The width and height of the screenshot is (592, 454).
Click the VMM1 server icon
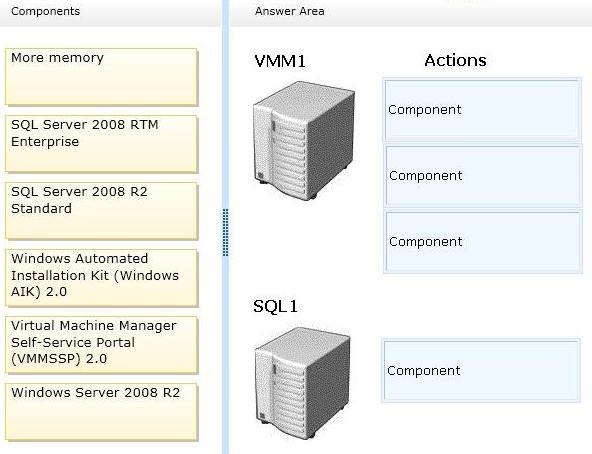(304, 140)
